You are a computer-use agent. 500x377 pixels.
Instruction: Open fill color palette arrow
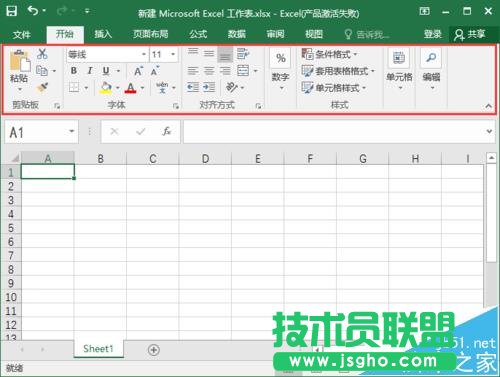118,88
